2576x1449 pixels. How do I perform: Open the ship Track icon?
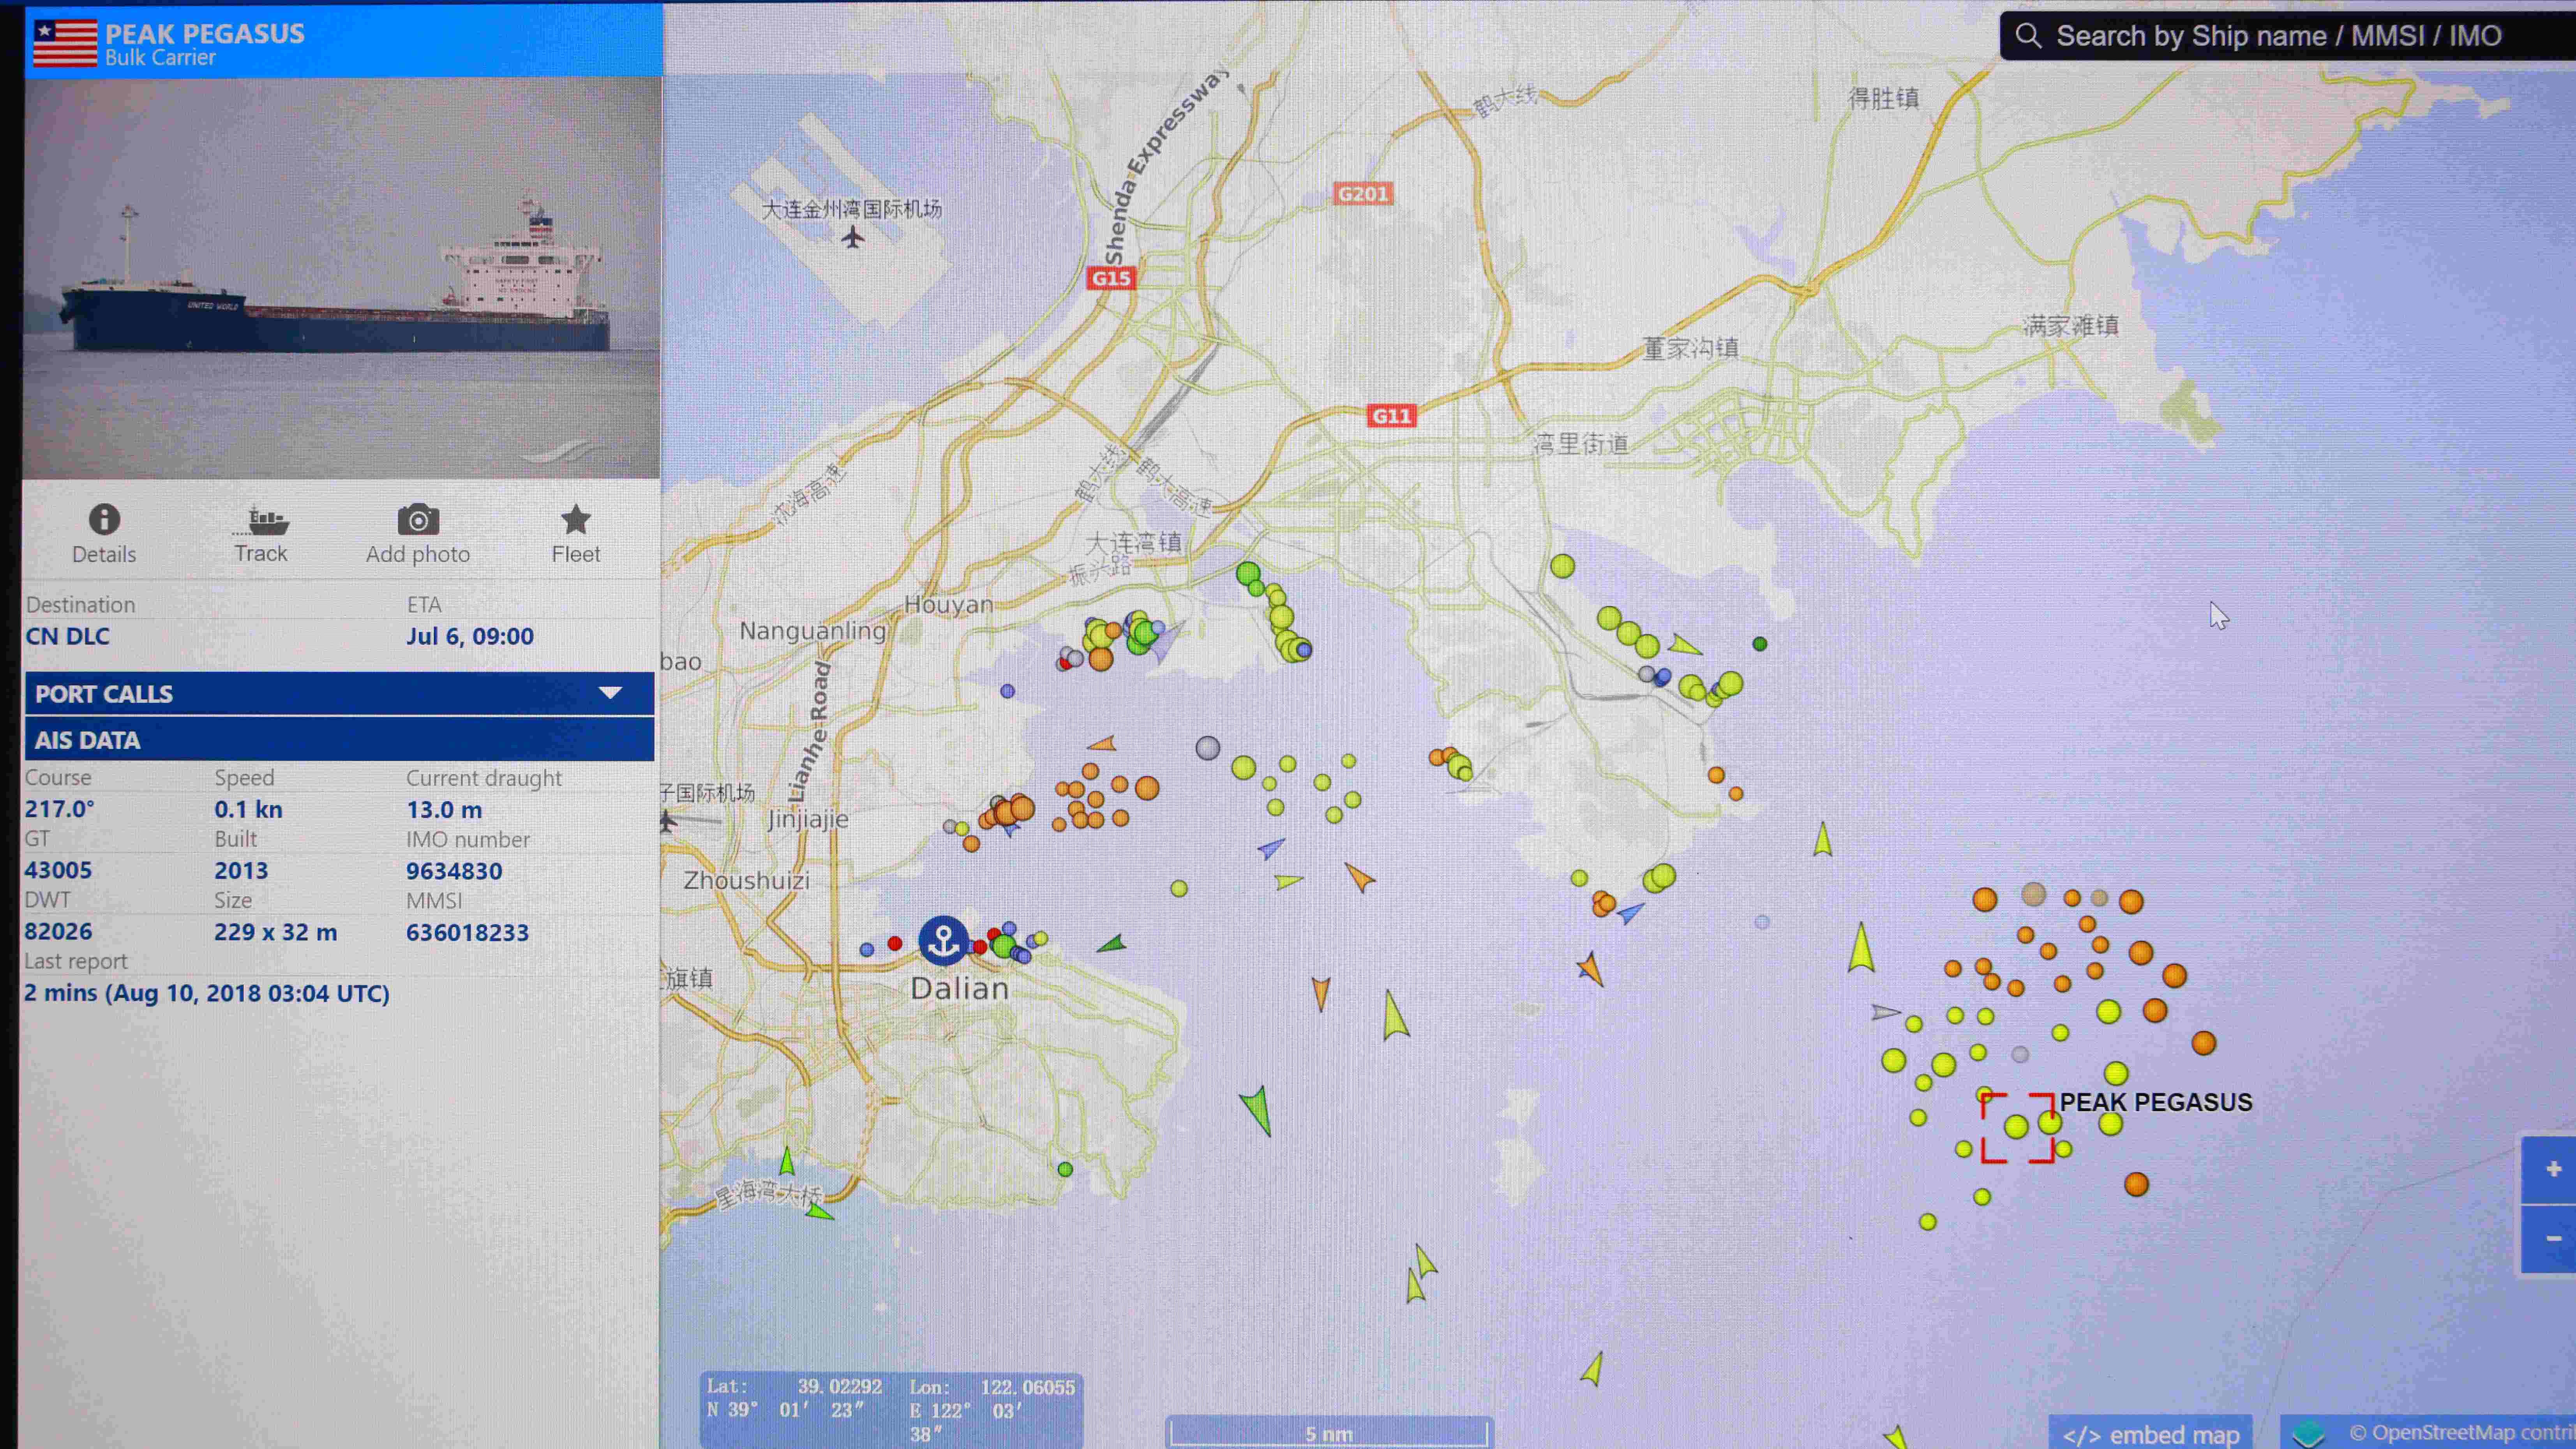[261, 521]
